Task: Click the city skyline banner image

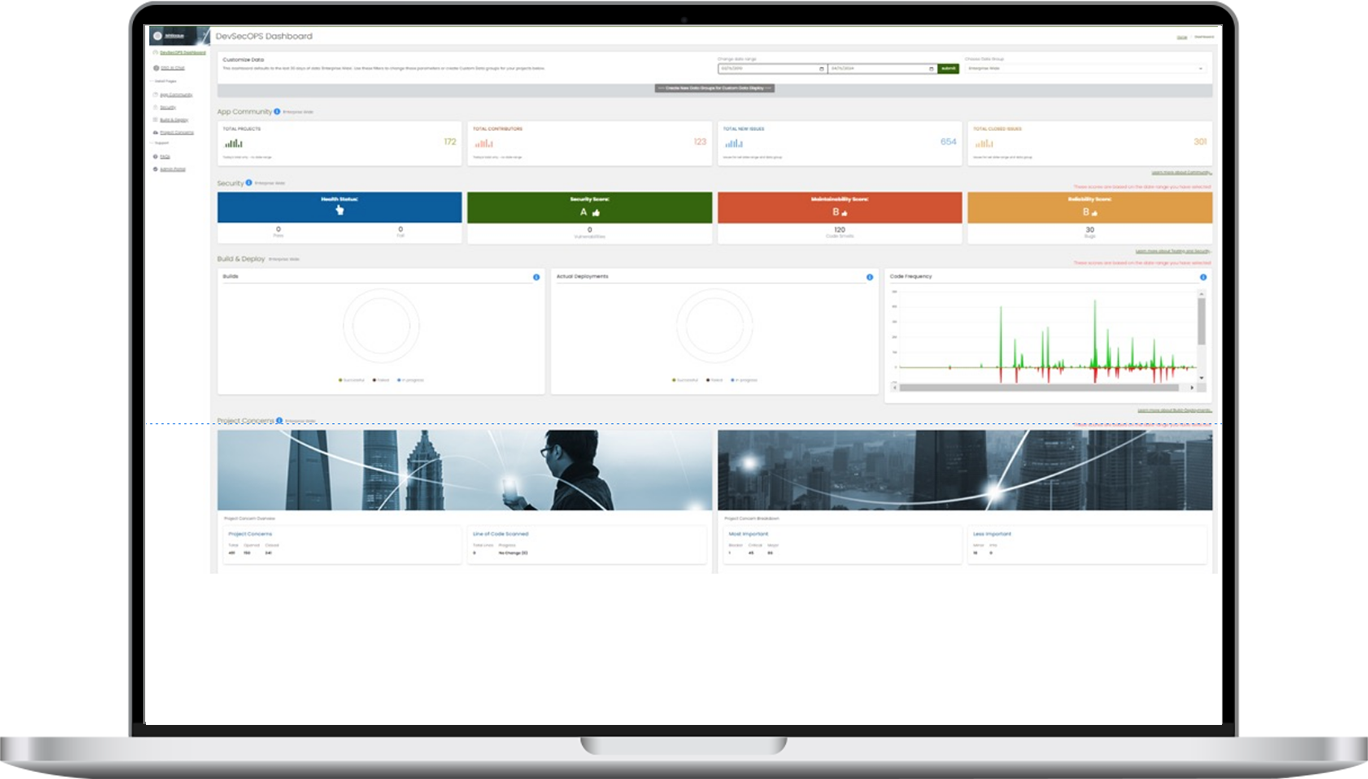Action: (x=965, y=470)
